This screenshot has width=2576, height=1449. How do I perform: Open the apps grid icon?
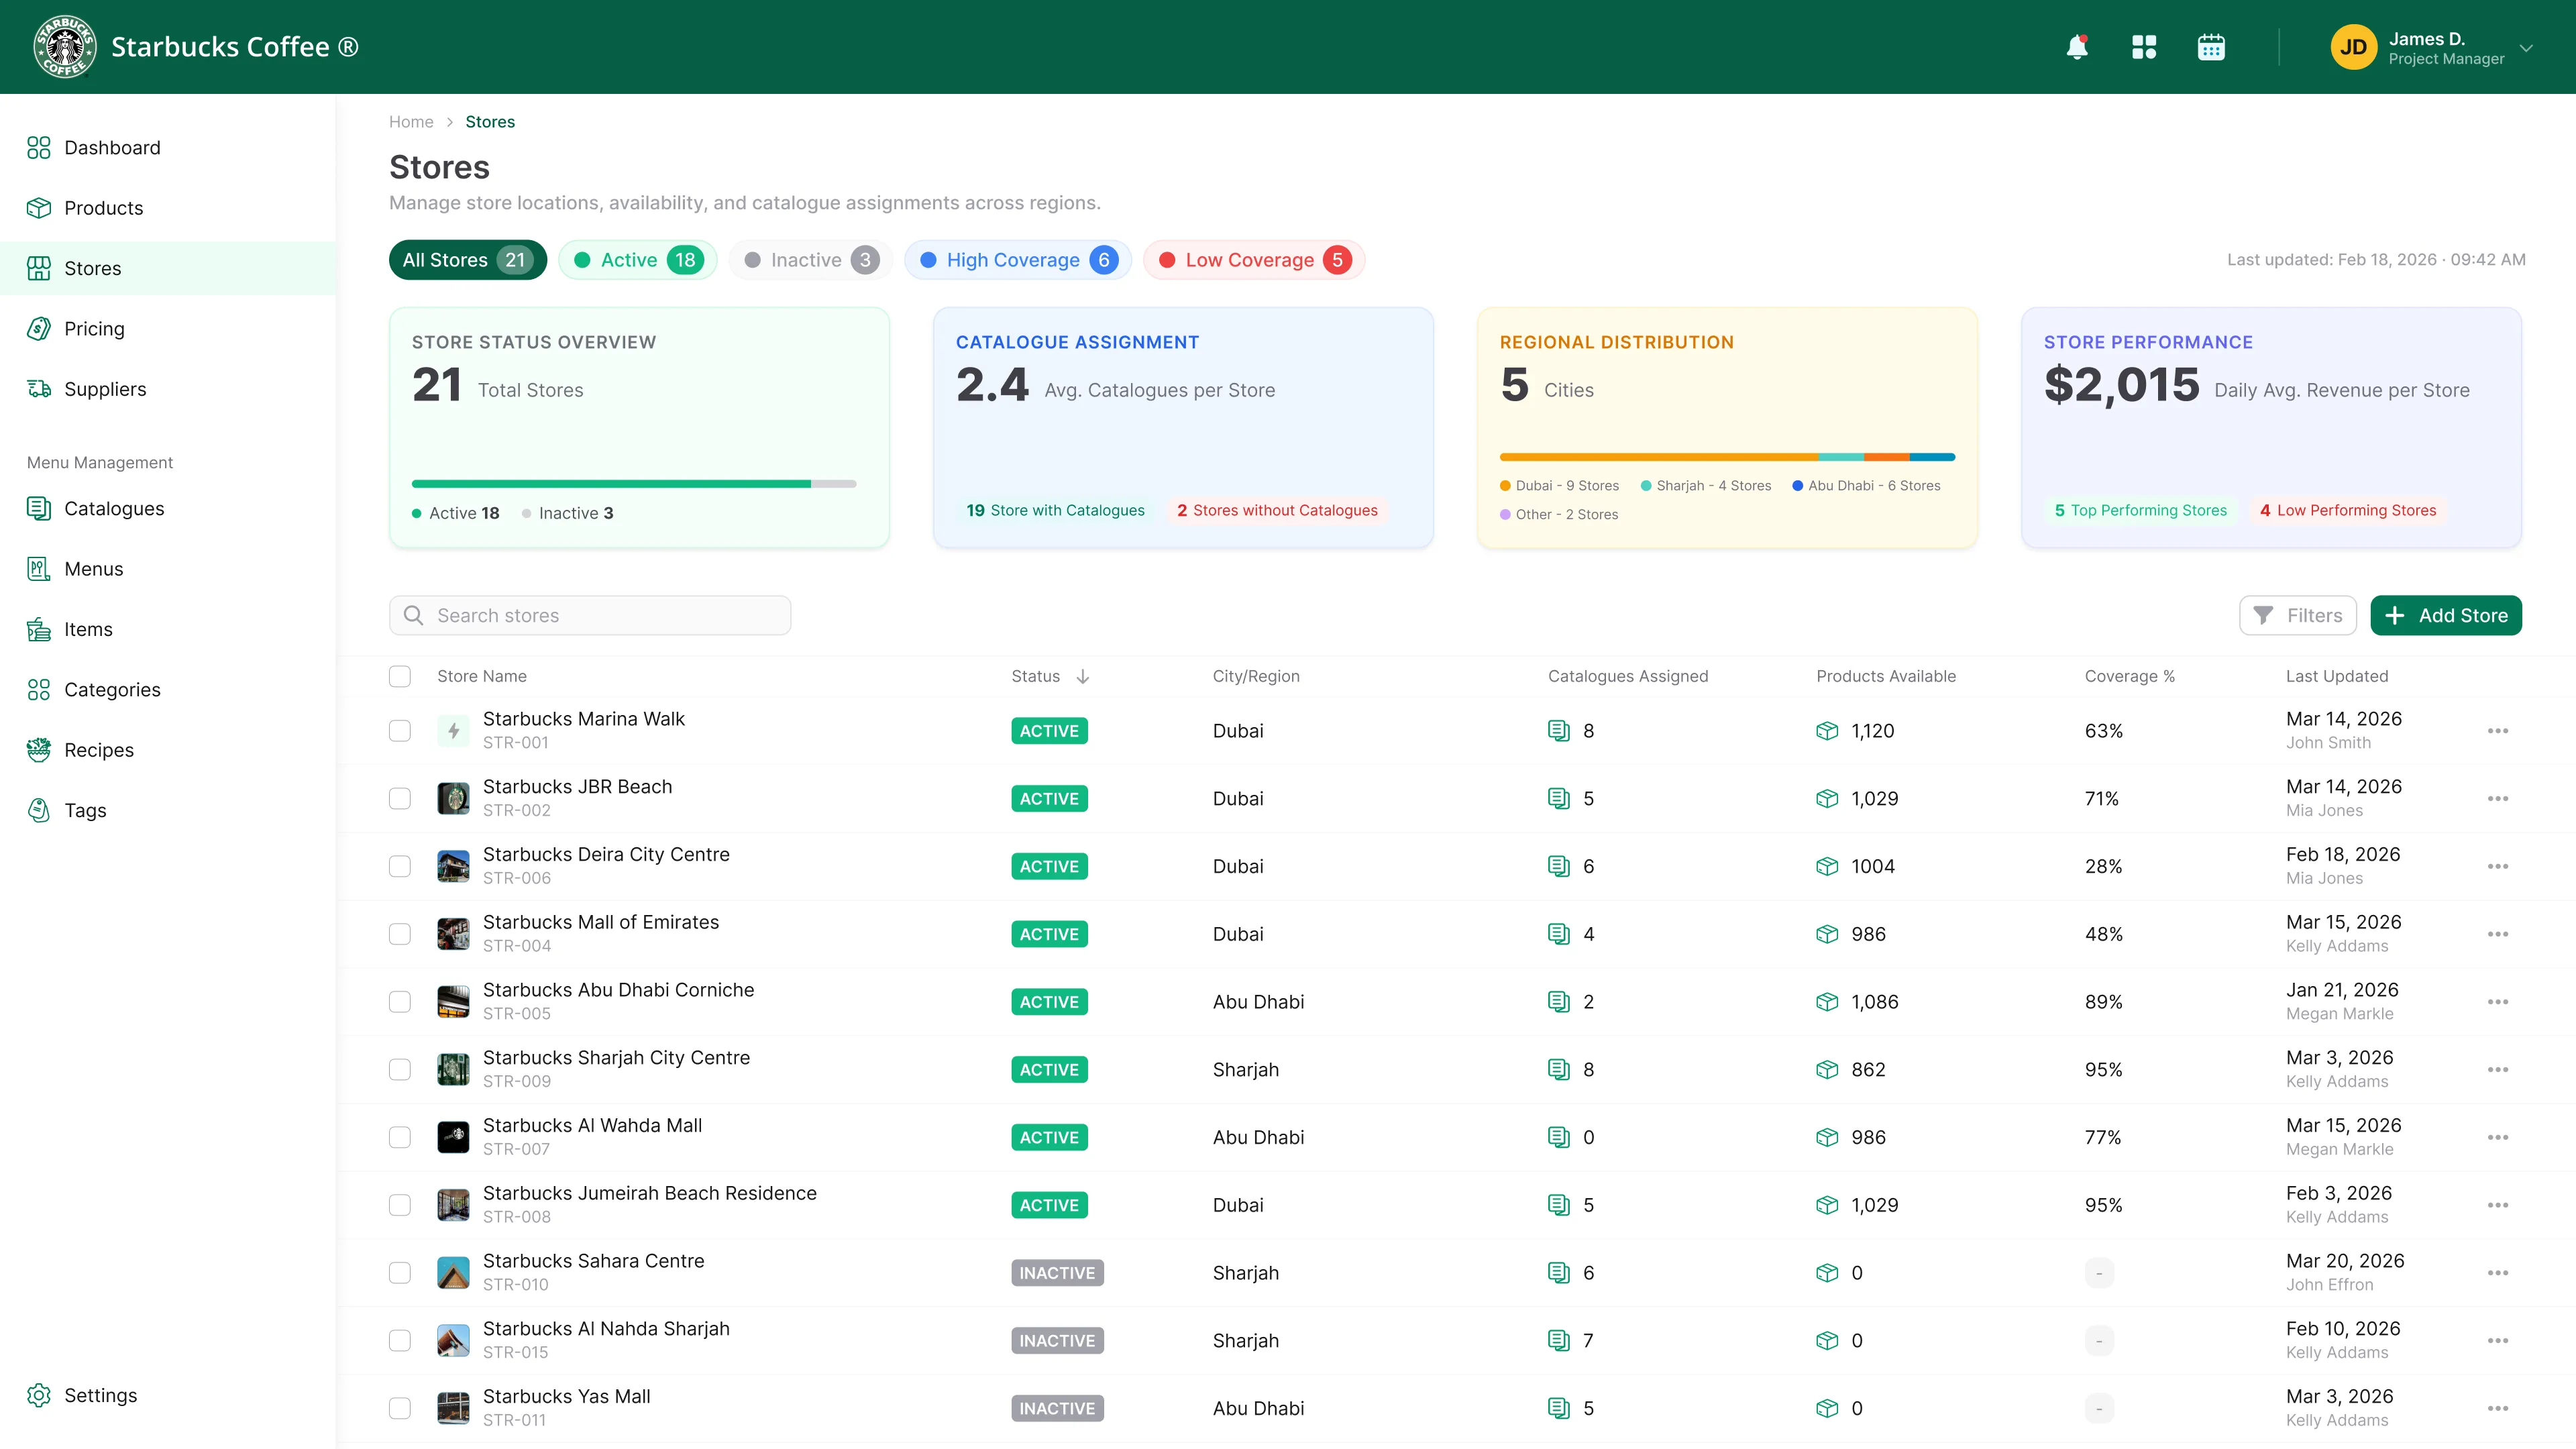(x=2144, y=47)
